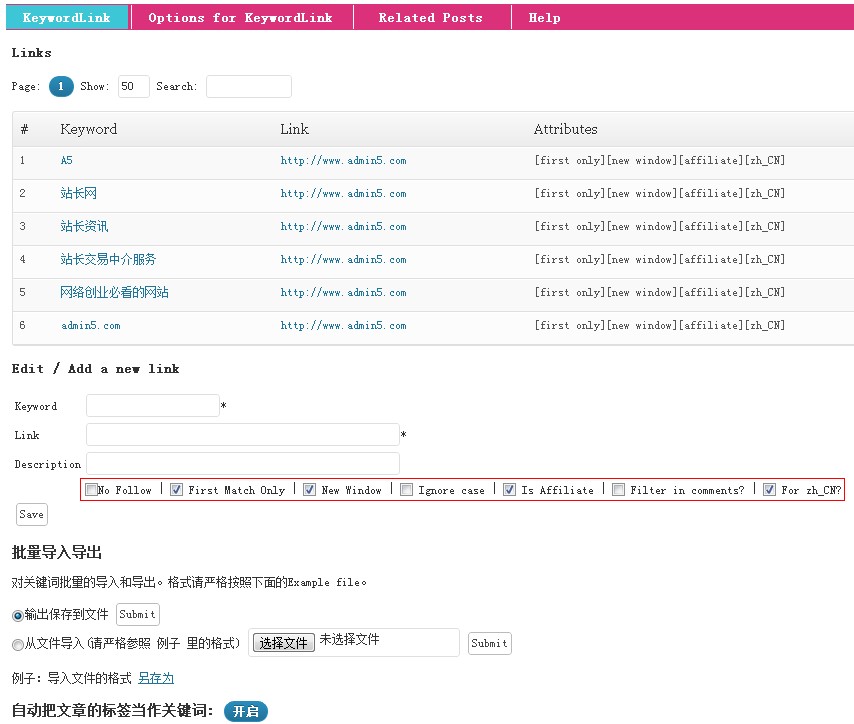Toggle Filter in comments checkbox
Image resolution: width=854 pixels, height=724 pixels.
click(x=618, y=490)
